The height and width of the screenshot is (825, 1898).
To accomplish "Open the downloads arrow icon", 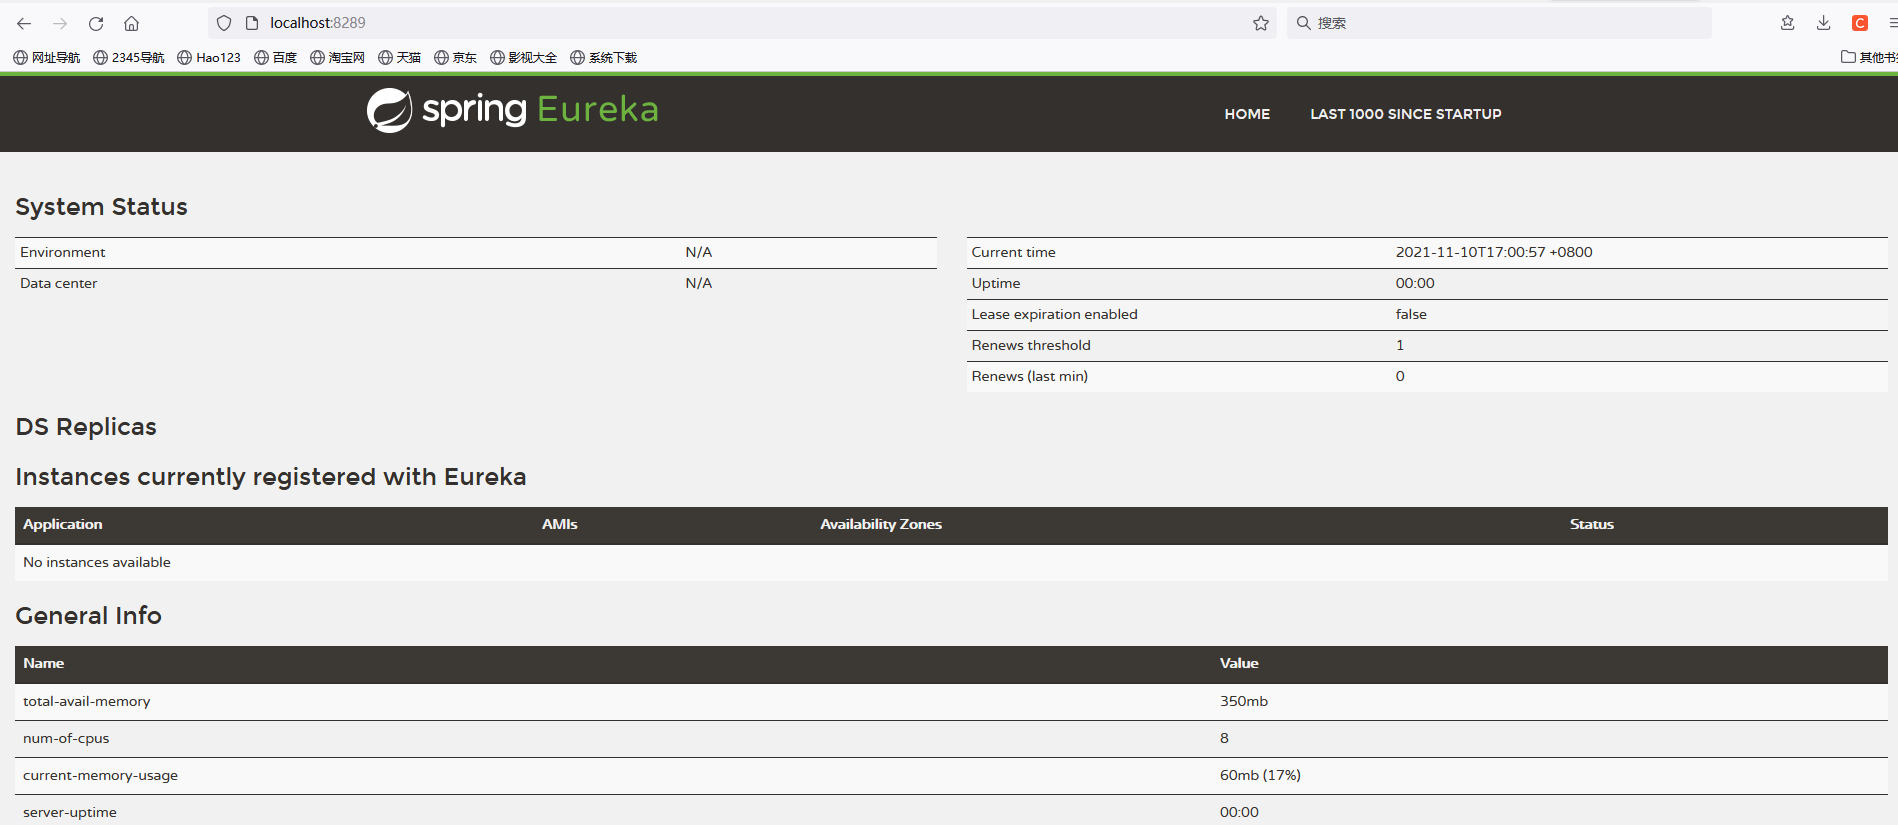I will [1824, 23].
